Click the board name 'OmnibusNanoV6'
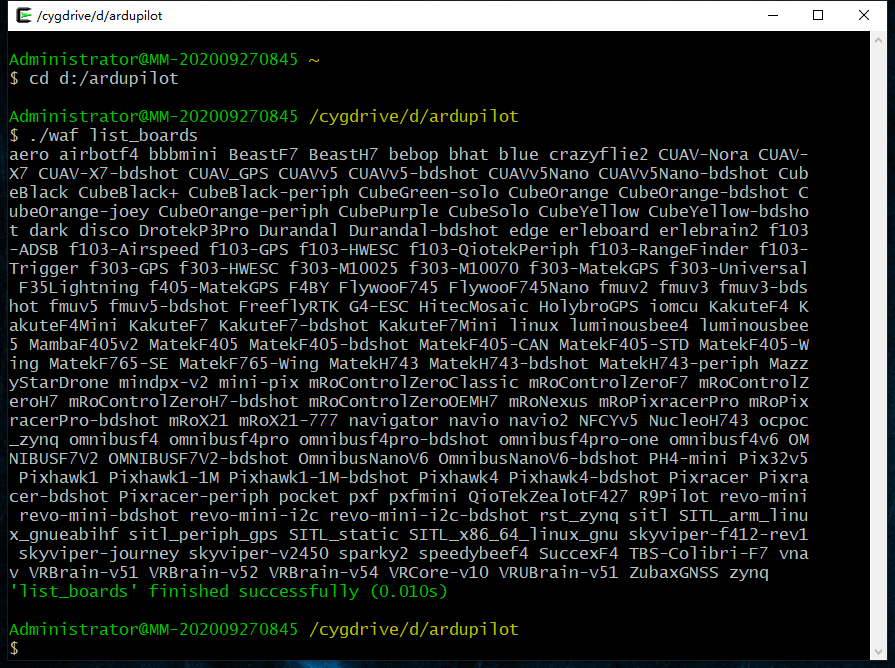The width and height of the screenshot is (895, 668). pos(363,458)
